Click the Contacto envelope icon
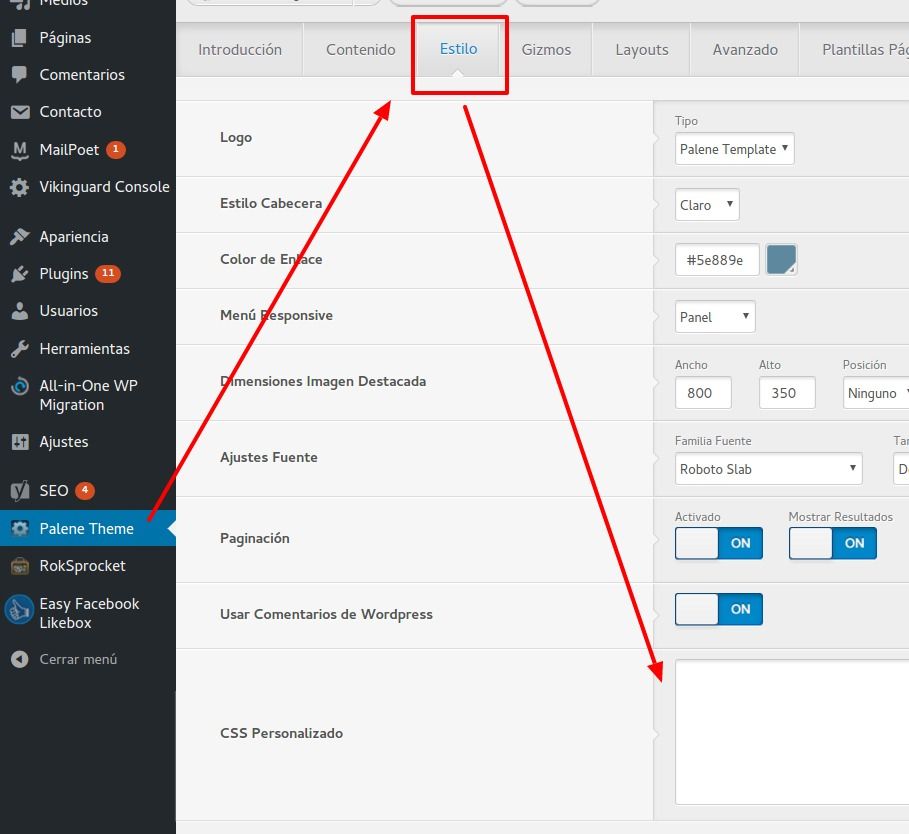The image size is (909, 834). click(x=20, y=112)
